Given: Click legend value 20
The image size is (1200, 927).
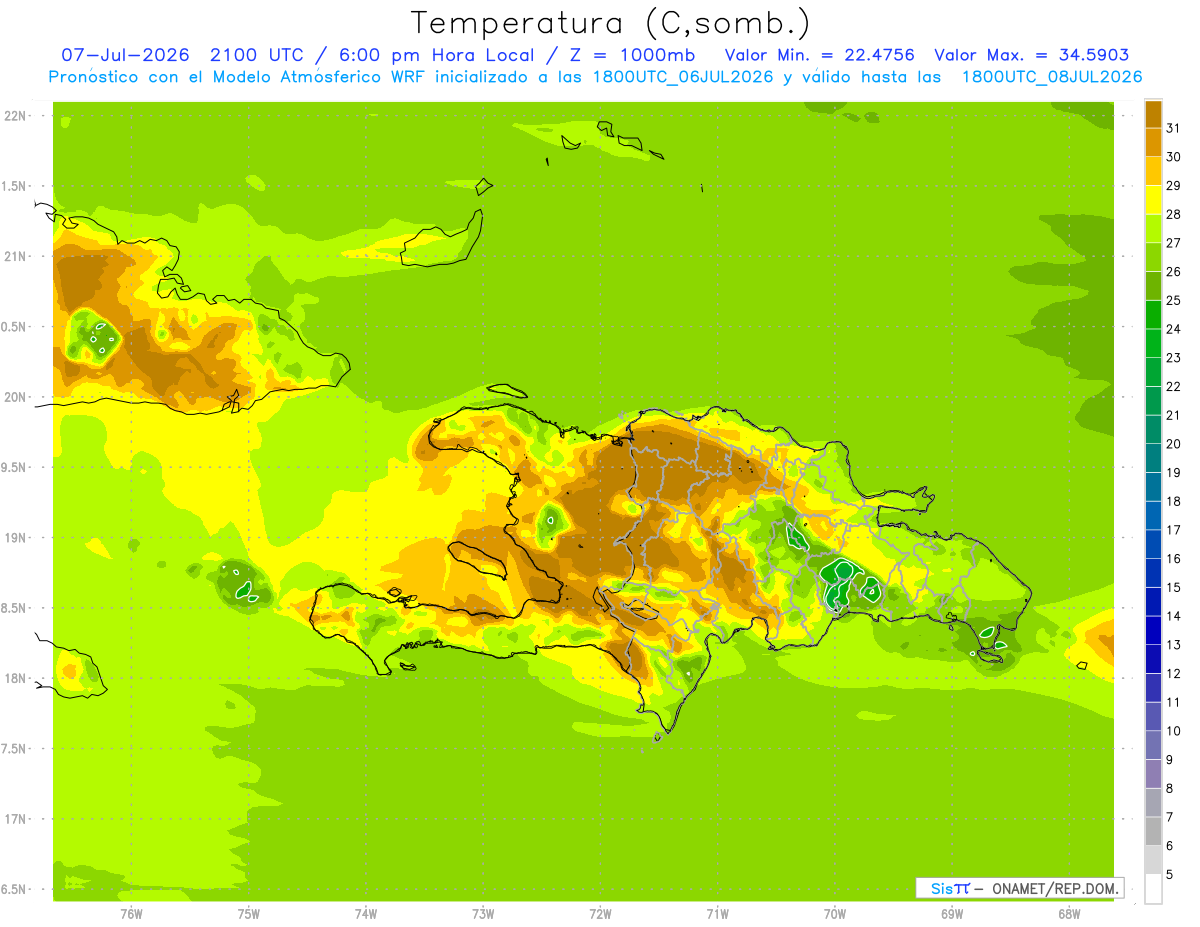Looking at the screenshot, I should (1173, 444).
